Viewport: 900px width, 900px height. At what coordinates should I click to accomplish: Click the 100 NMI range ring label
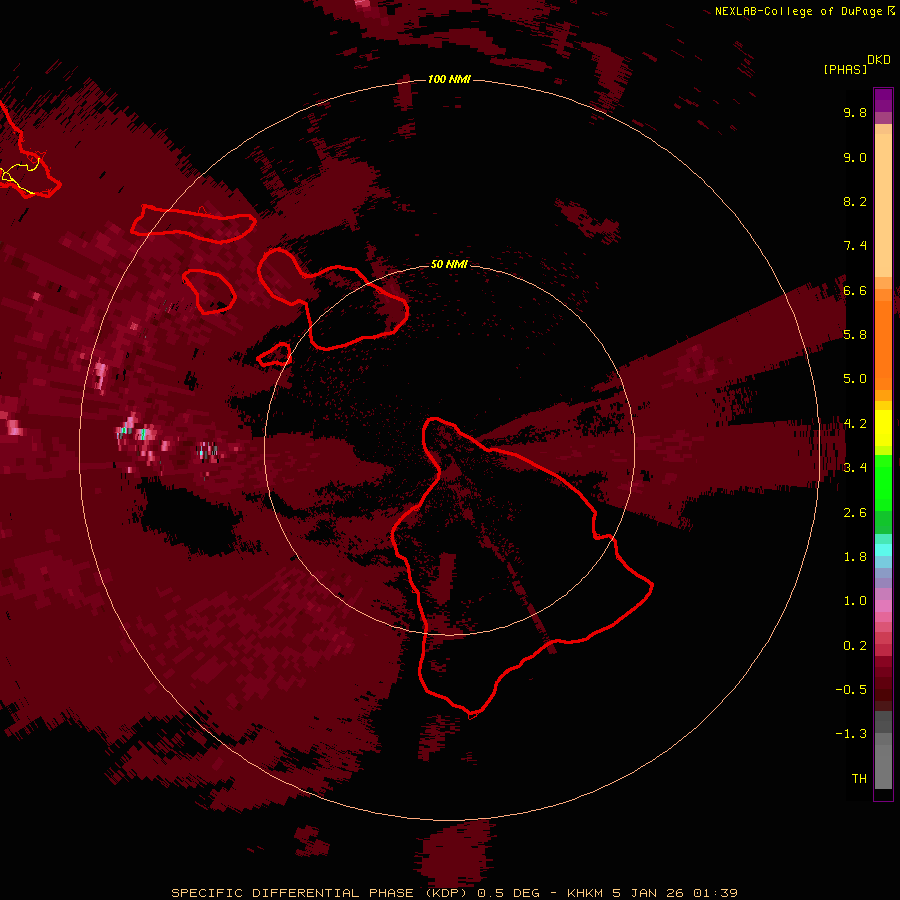click(x=449, y=79)
